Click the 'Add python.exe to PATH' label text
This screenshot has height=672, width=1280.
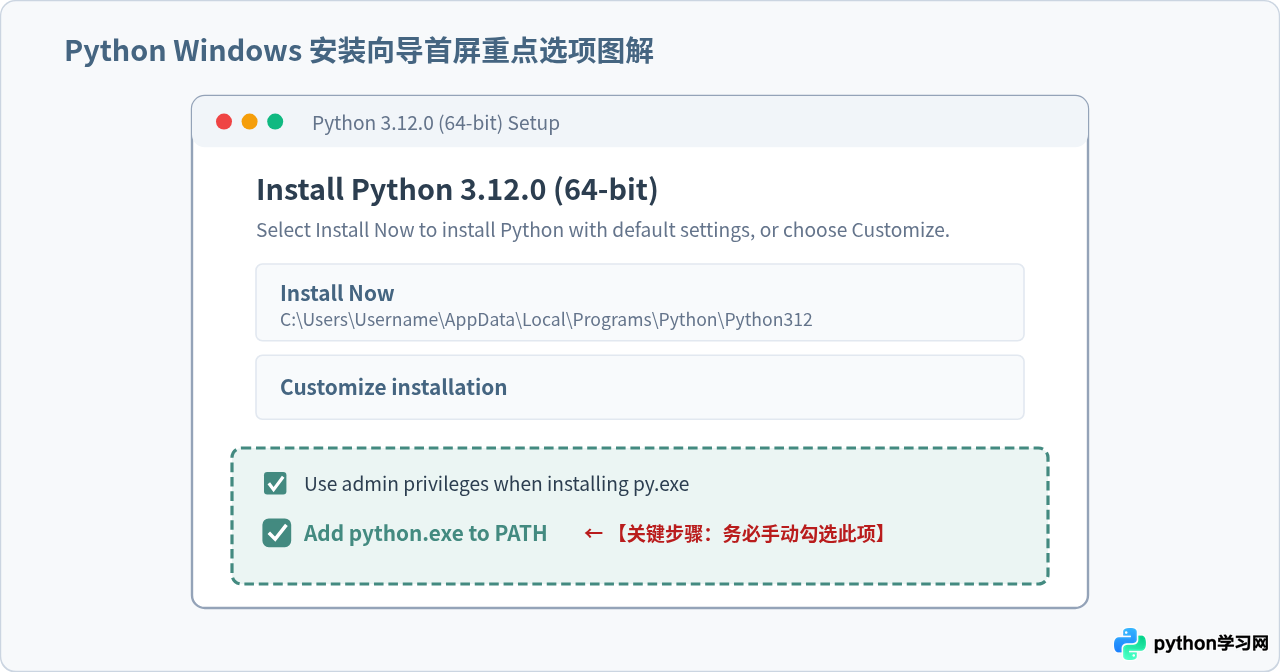tap(425, 533)
